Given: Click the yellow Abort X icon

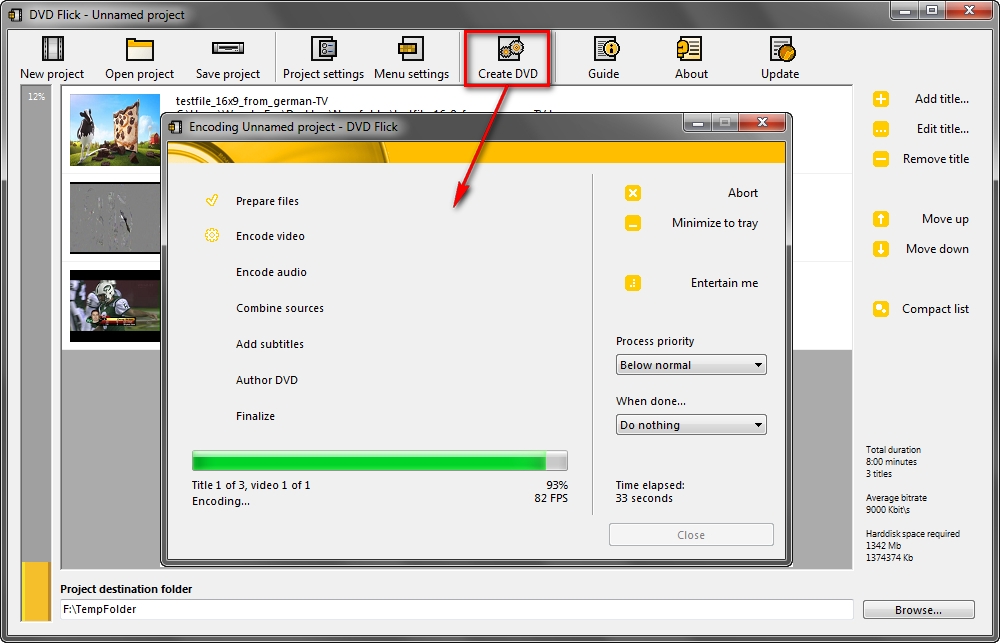Looking at the screenshot, I should [633, 193].
